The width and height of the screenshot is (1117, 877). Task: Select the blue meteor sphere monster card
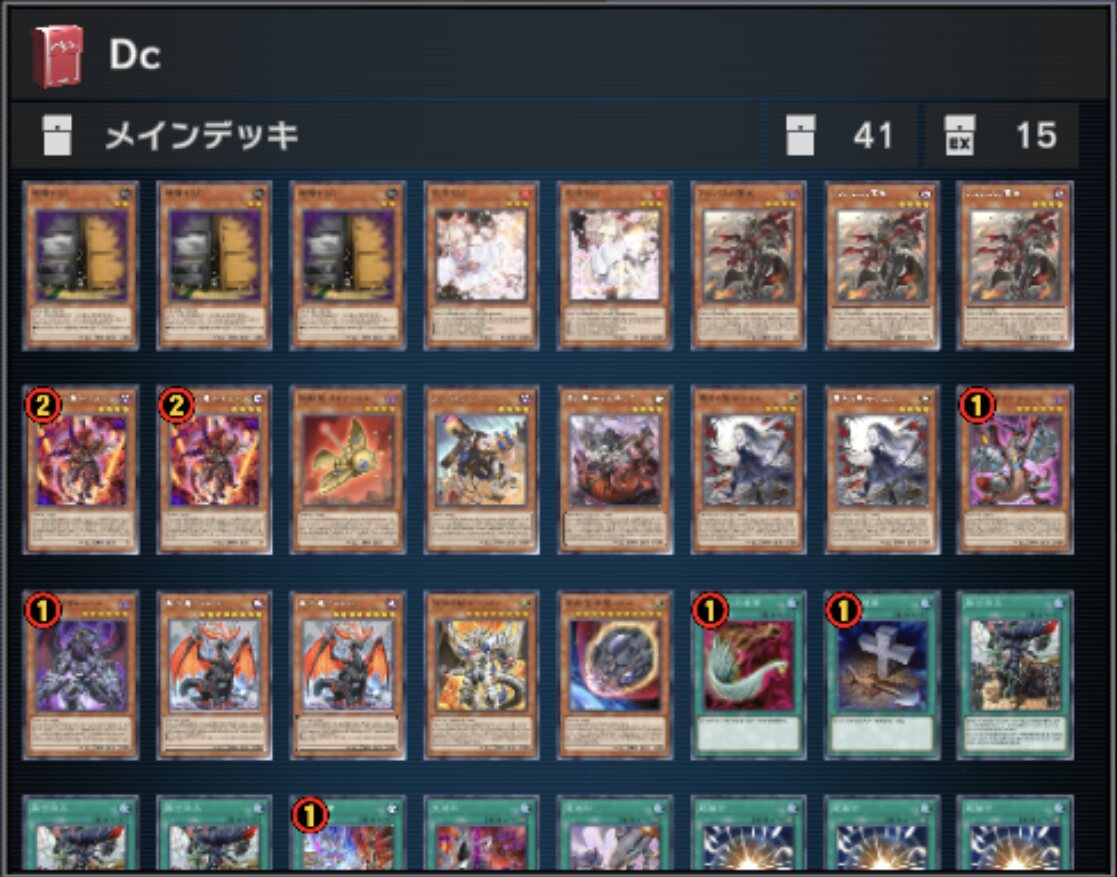click(615, 675)
